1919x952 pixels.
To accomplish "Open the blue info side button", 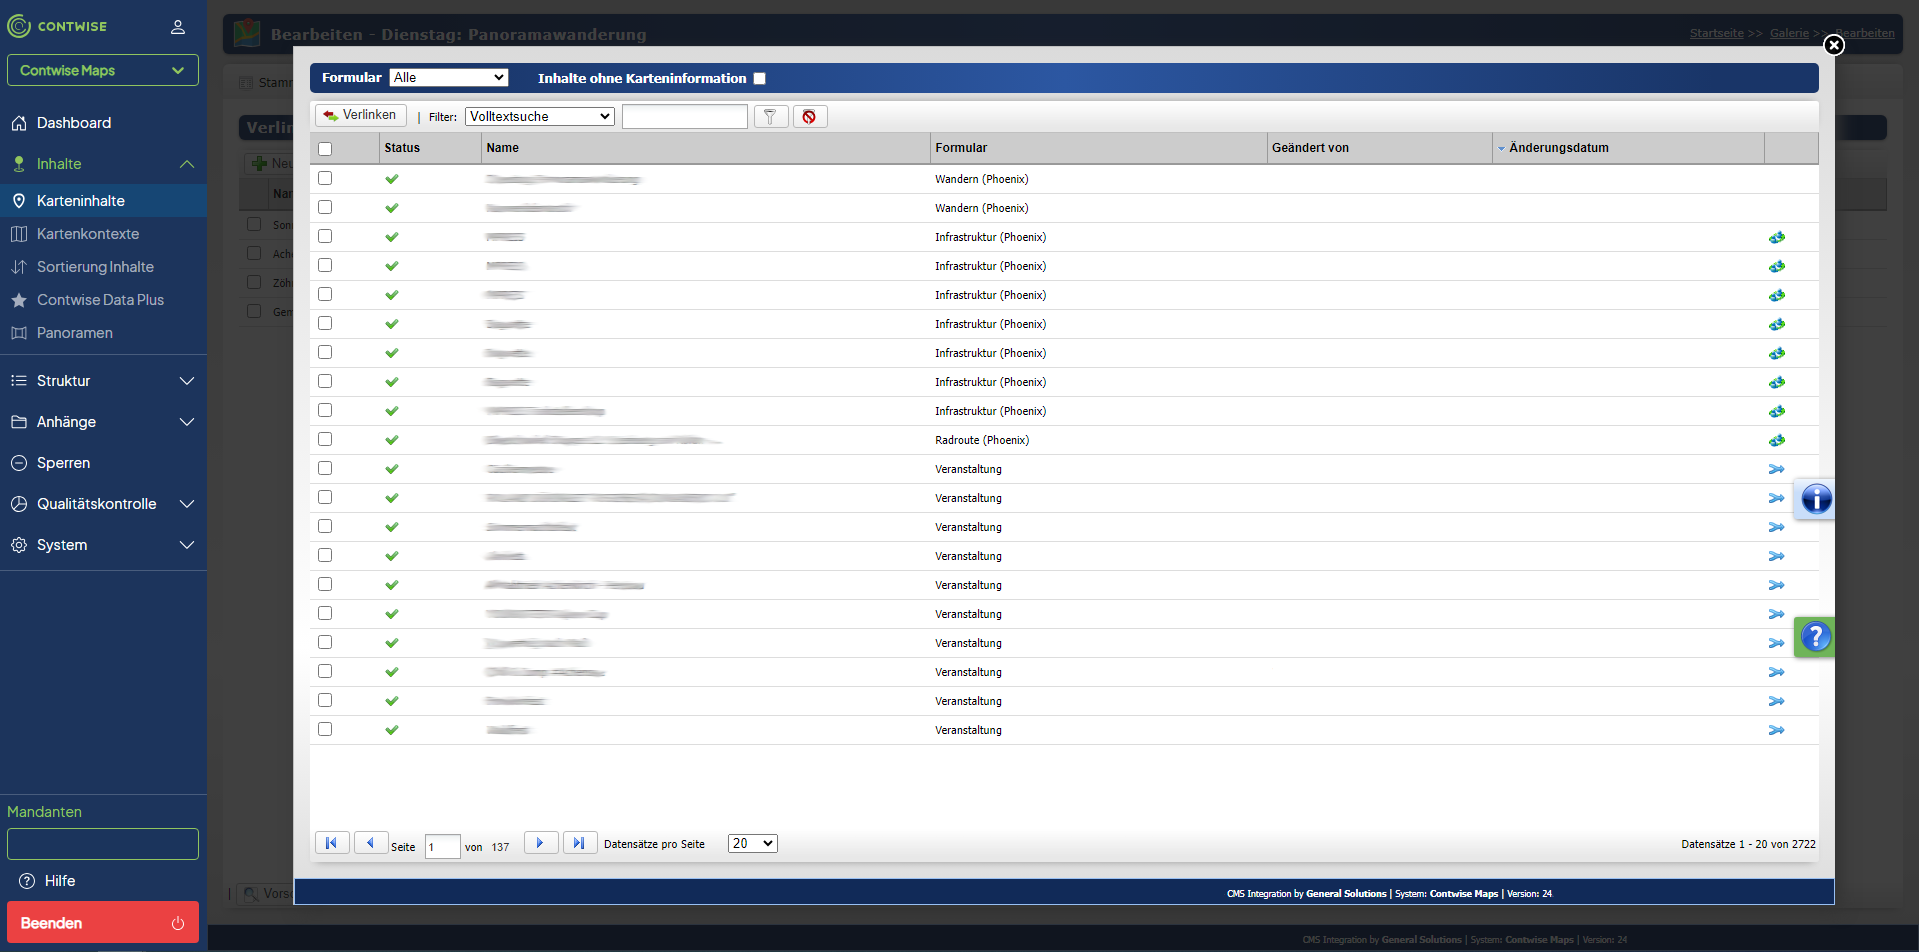I will (1815, 498).
